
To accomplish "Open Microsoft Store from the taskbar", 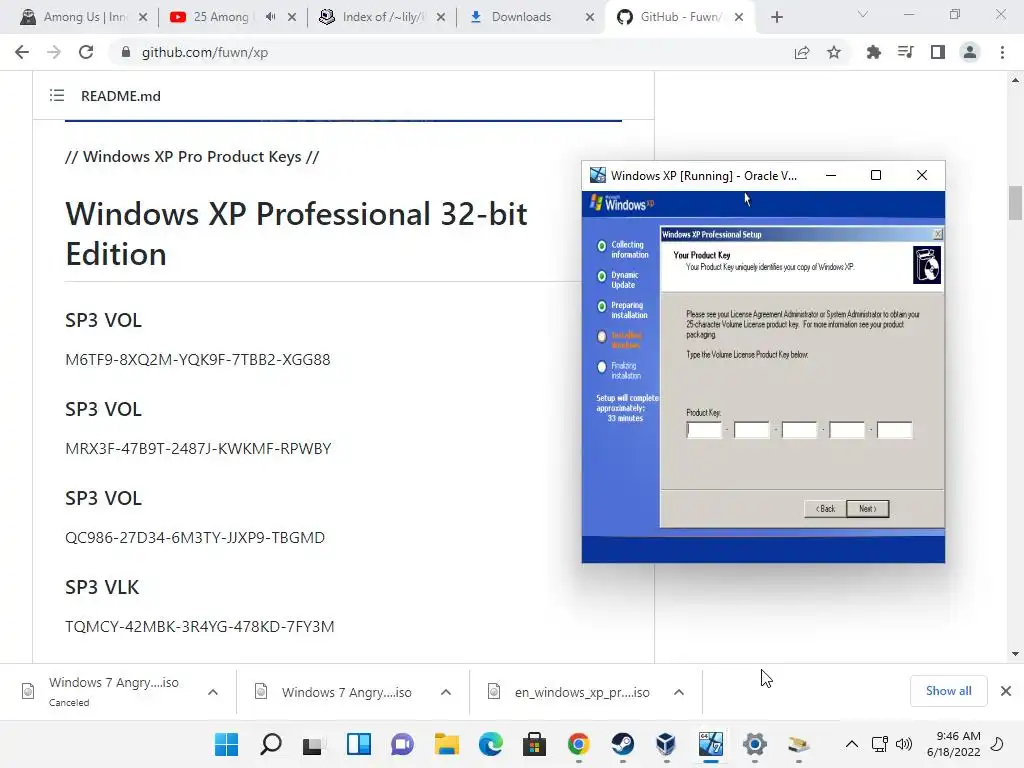I will tap(534, 744).
